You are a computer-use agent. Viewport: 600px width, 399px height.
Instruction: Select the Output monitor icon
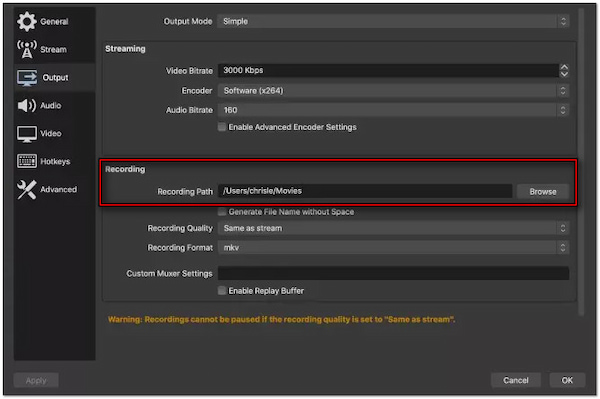27,78
